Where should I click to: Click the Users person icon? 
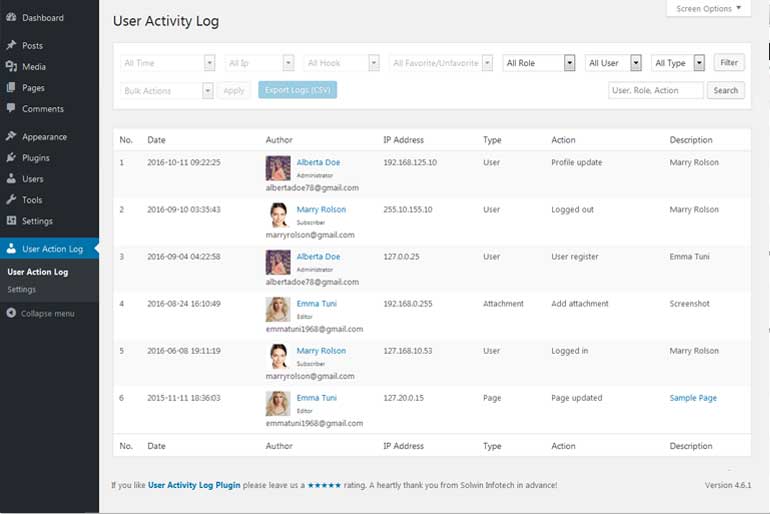(11, 178)
